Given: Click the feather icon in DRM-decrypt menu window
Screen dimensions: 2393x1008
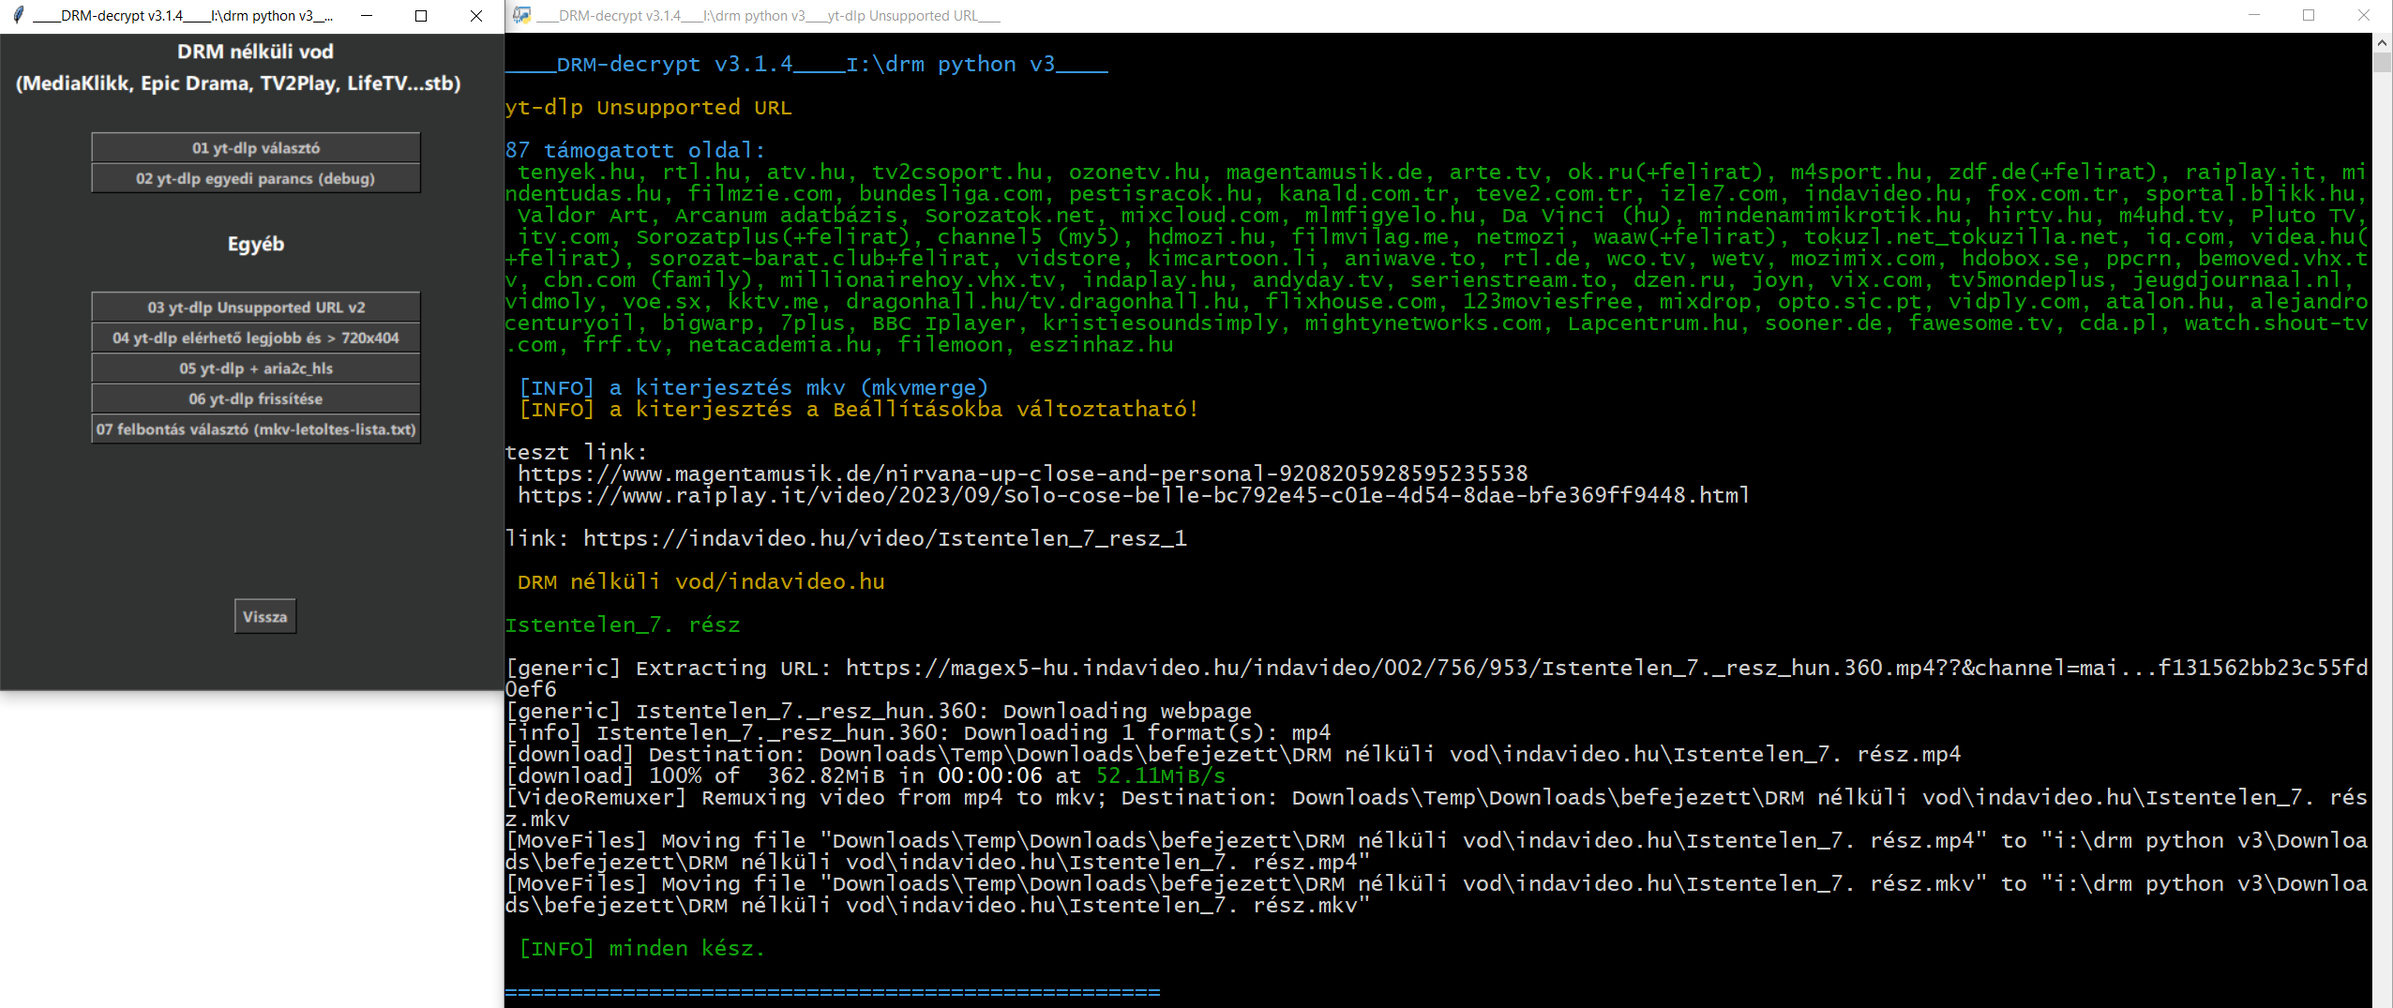Looking at the screenshot, I should coord(18,15).
